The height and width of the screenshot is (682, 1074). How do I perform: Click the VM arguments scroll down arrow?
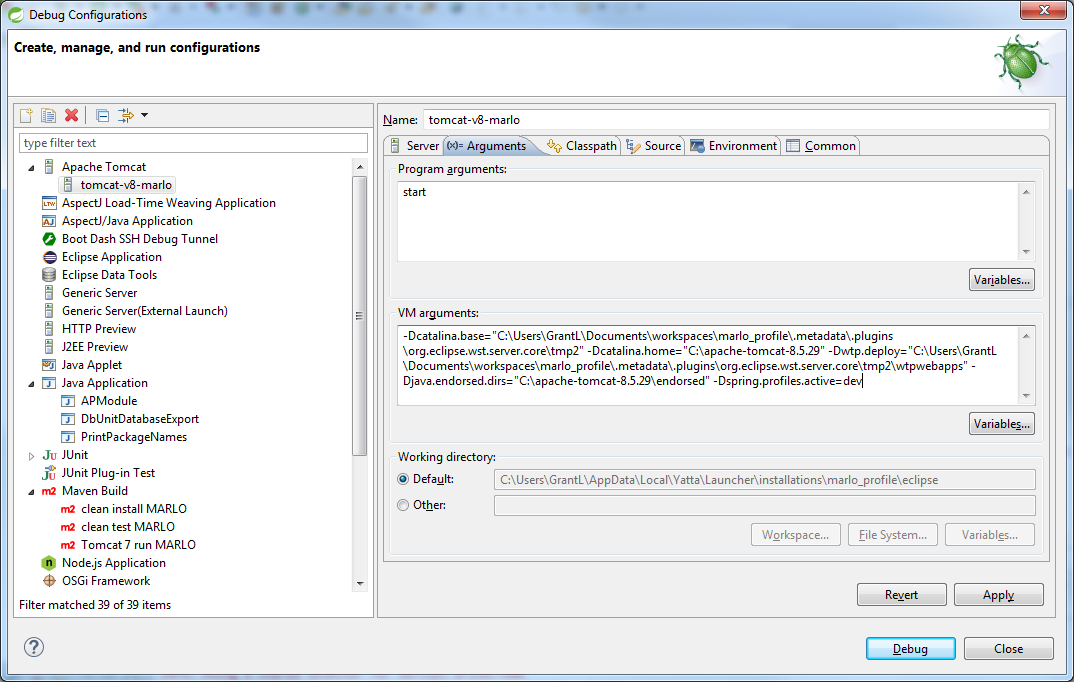click(1026, 396)
